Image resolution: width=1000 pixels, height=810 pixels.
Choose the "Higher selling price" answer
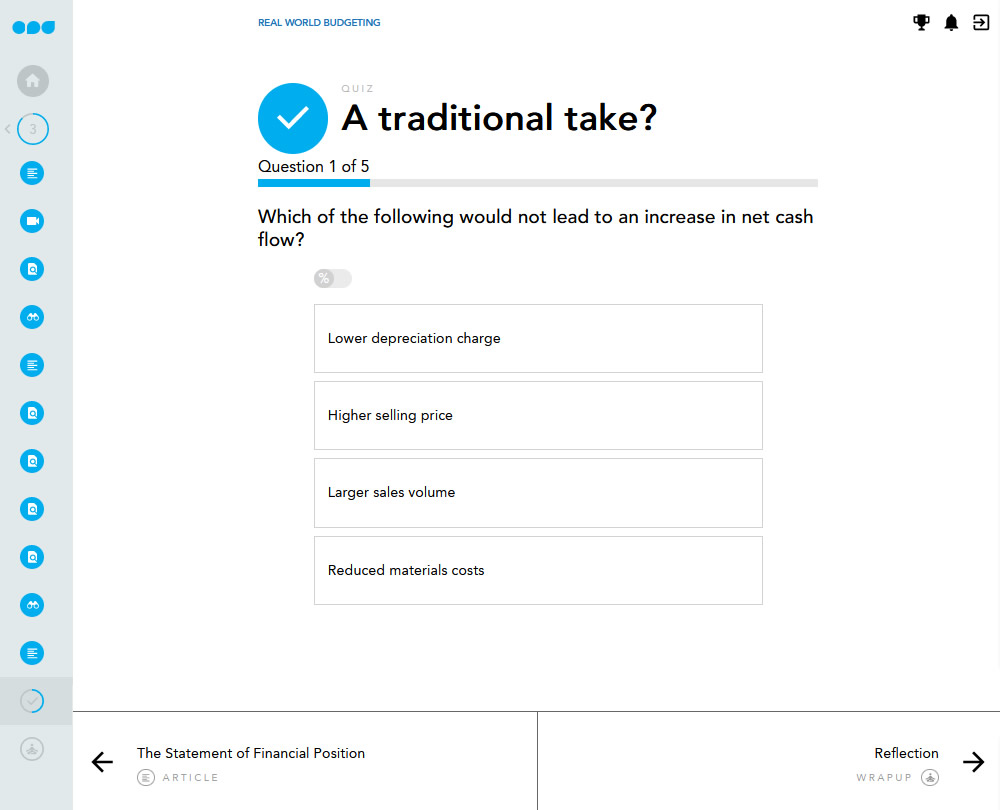538,415
